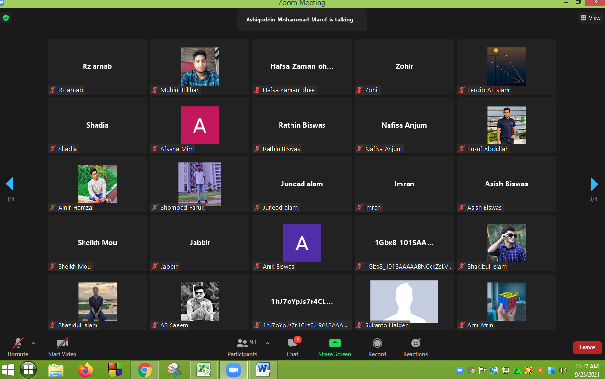Select the Shadia participant tile
This screenshot has height=379, width=605.
tap(97, 125)
